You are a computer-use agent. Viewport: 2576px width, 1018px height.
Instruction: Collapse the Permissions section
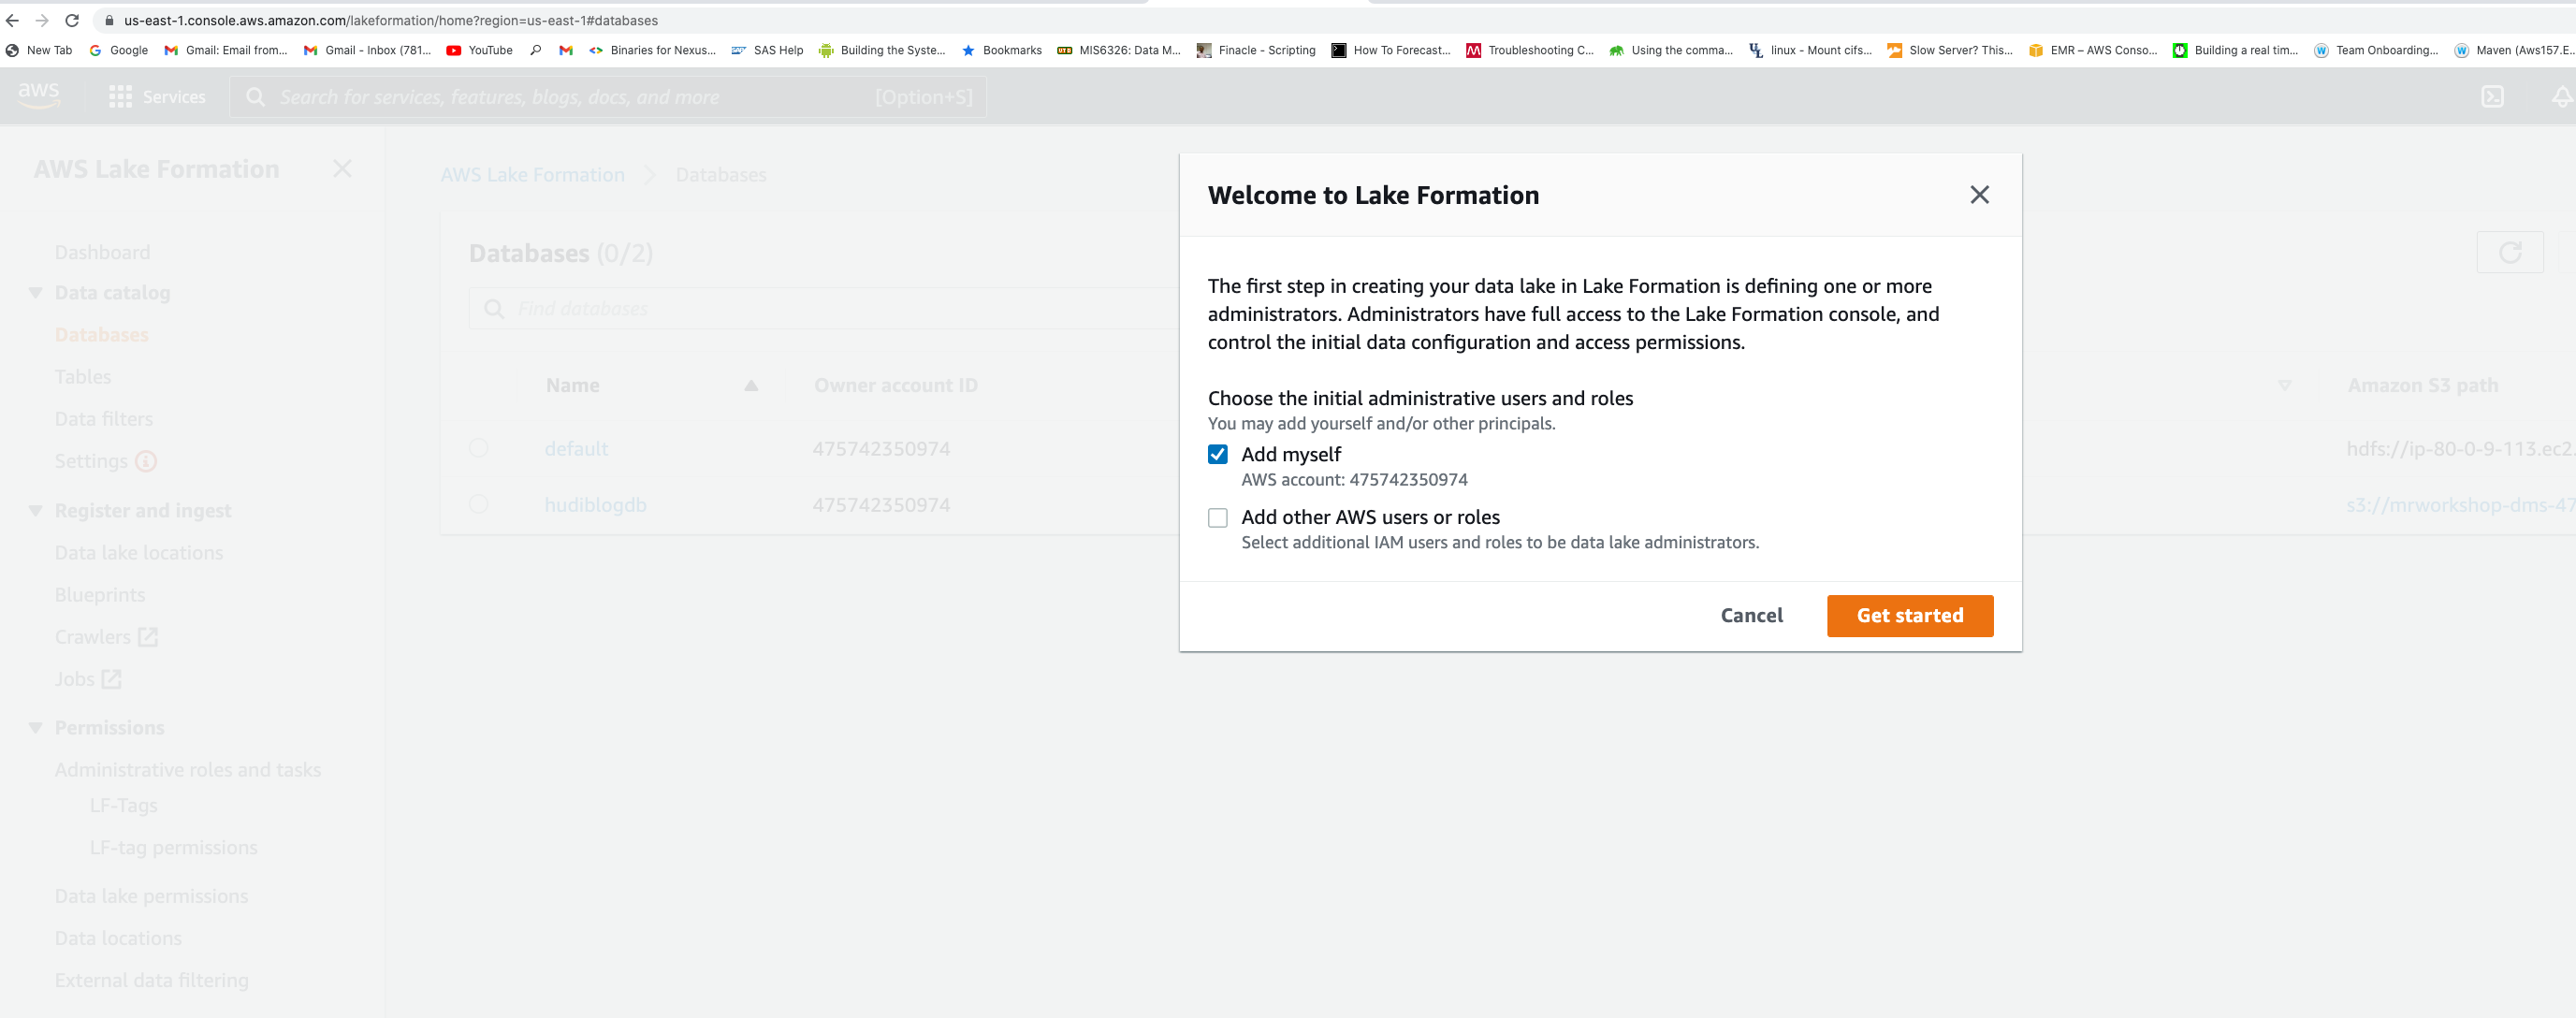click(x=35, y=728)
